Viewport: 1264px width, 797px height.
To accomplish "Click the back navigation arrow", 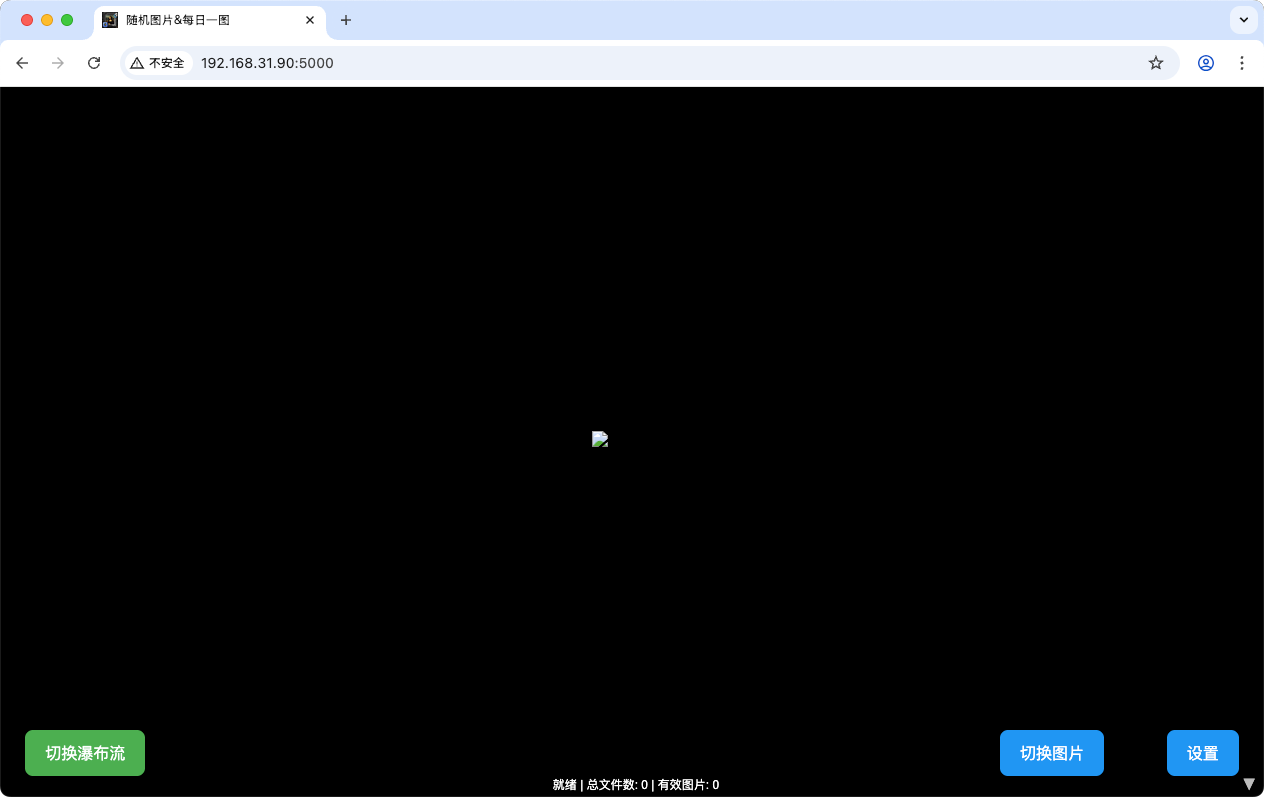I will (22, 62).
